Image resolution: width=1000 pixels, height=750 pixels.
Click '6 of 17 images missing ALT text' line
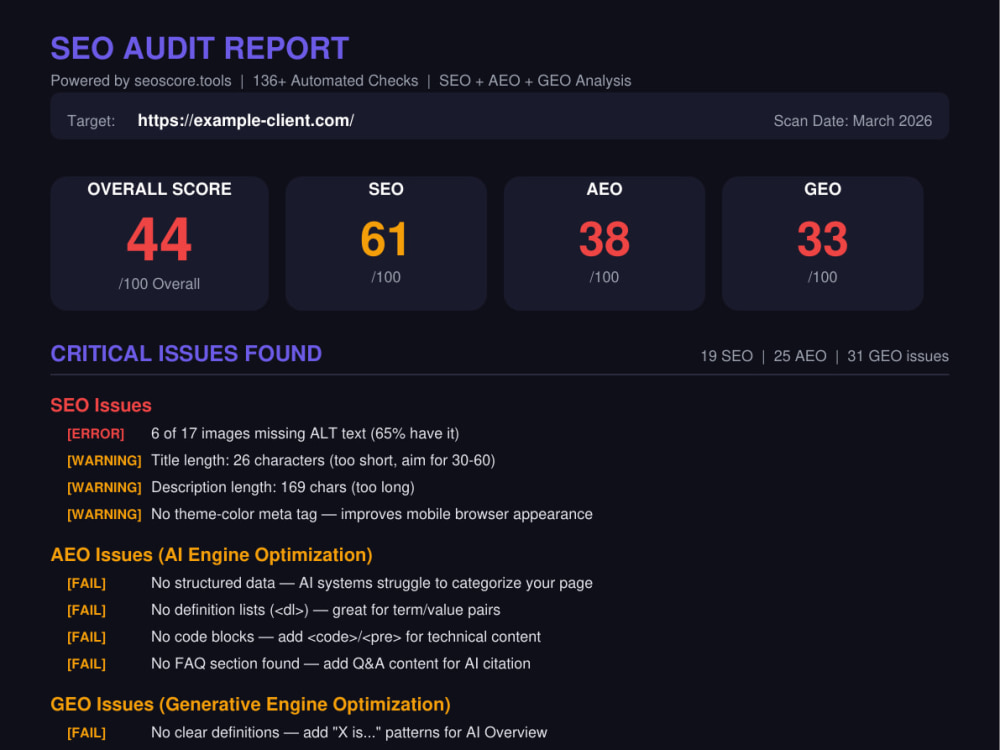point(305,434)
